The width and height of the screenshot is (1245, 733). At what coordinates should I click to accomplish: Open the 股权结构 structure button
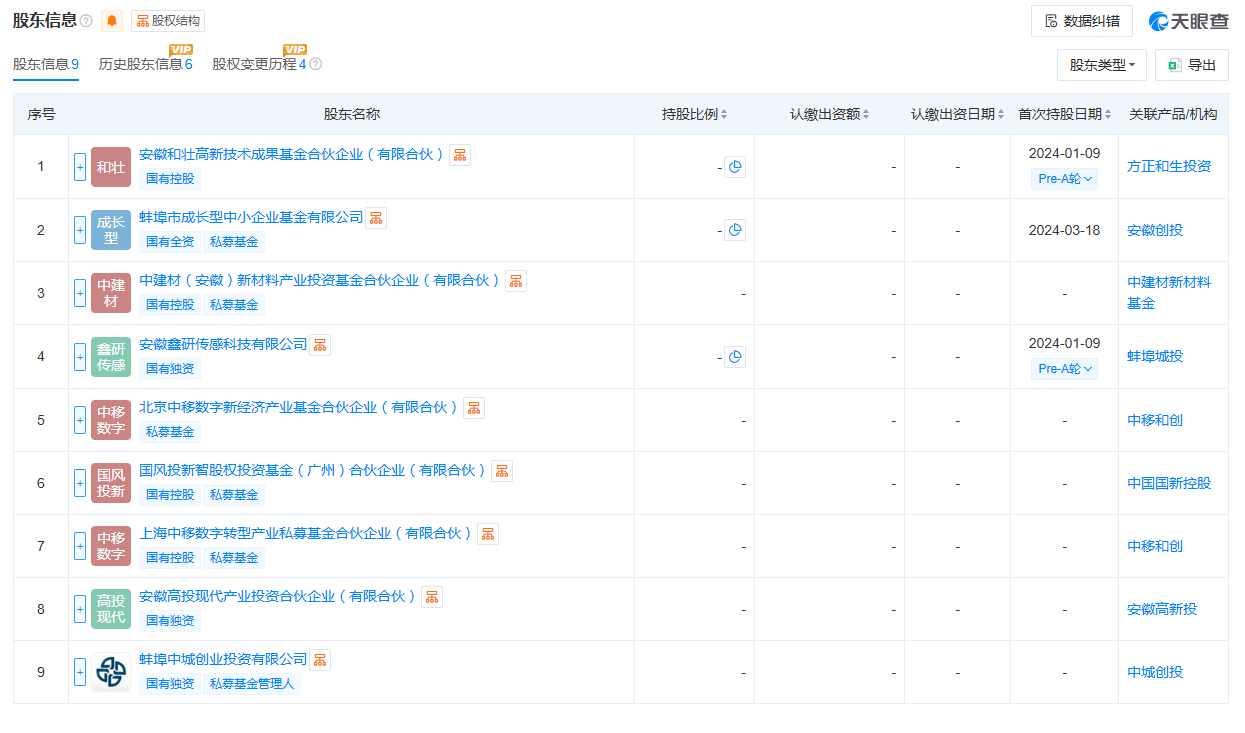[168, 21]
